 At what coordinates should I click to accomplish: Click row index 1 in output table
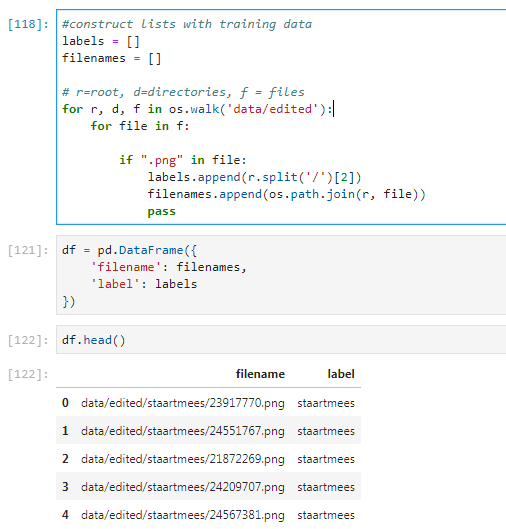tap(65, 431)
